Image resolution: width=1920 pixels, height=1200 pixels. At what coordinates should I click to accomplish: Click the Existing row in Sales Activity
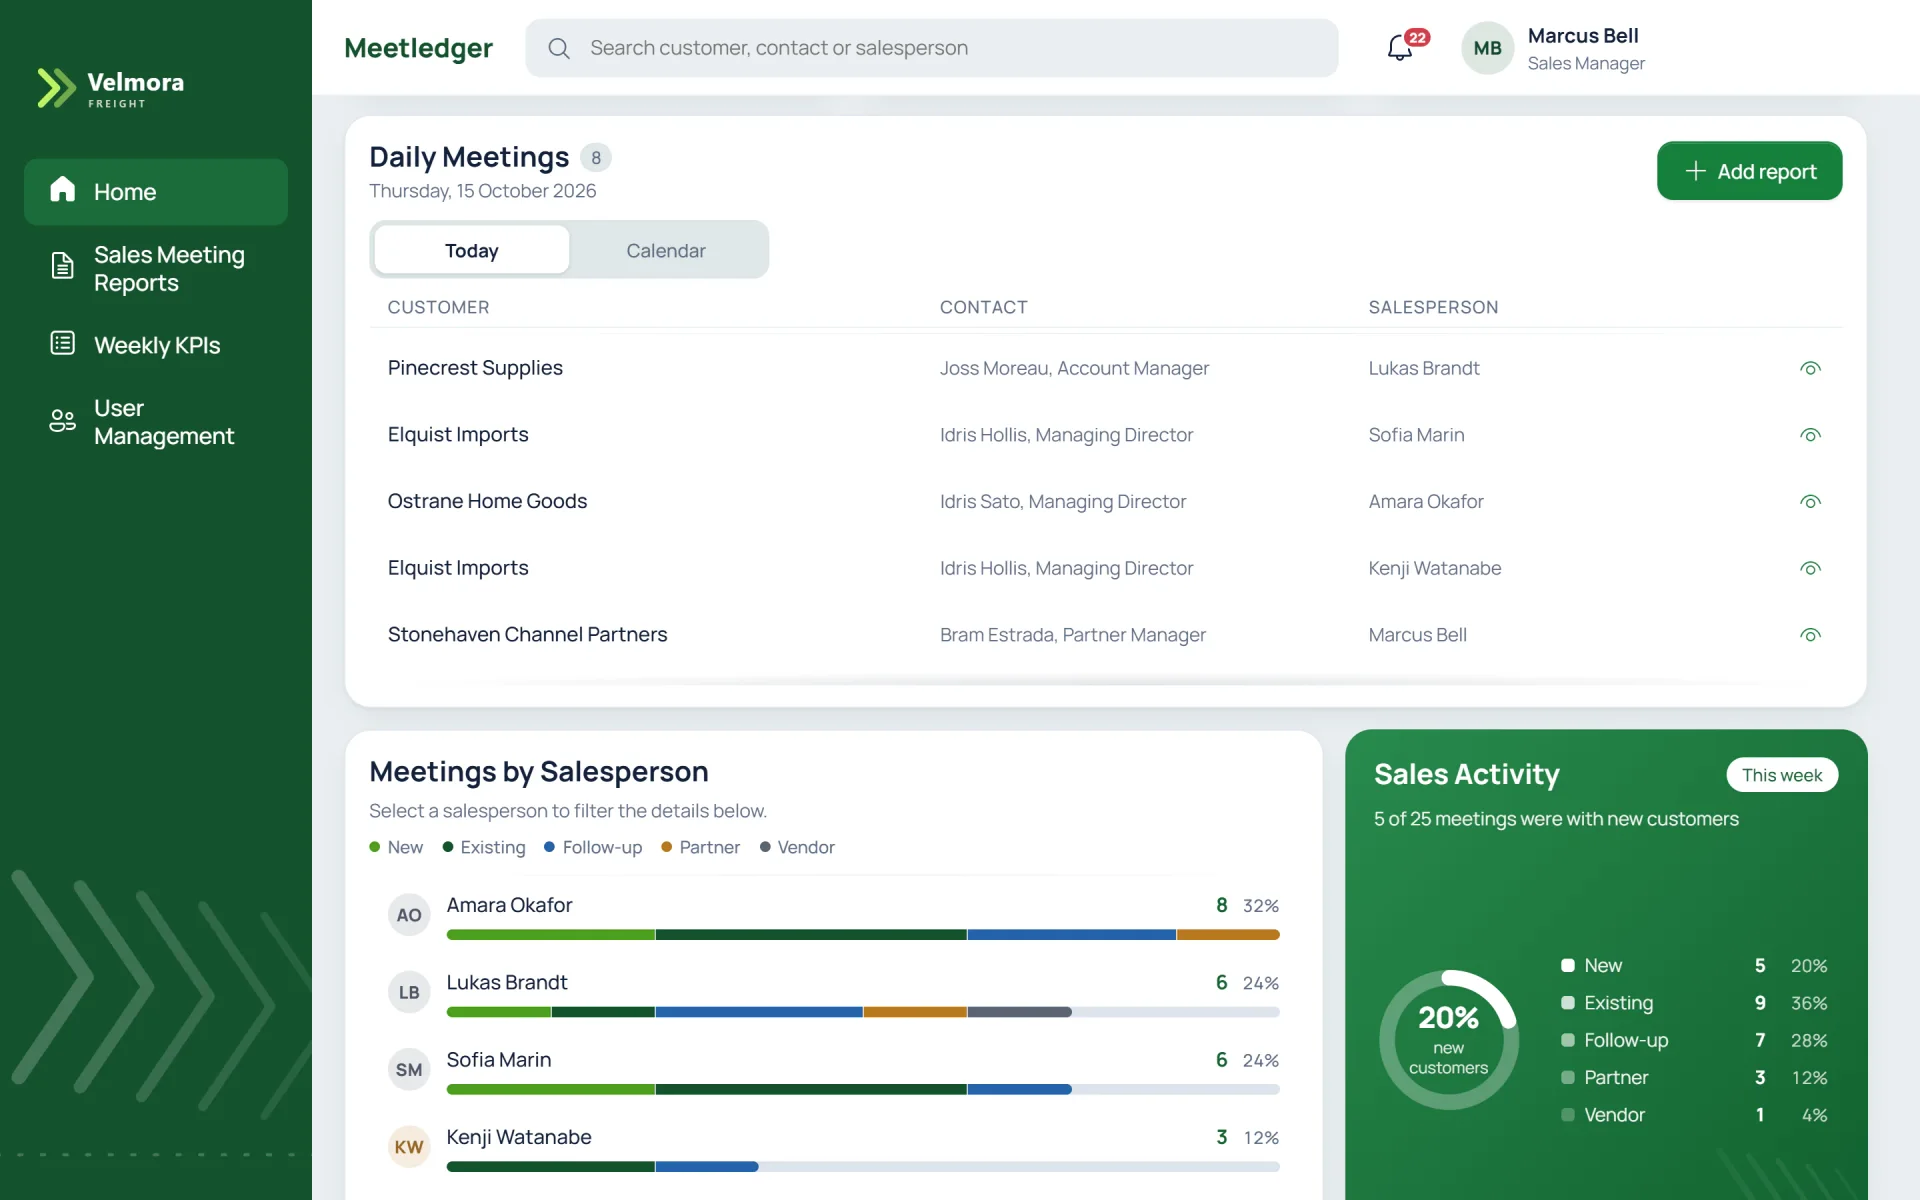(x=1694, y=1003)
